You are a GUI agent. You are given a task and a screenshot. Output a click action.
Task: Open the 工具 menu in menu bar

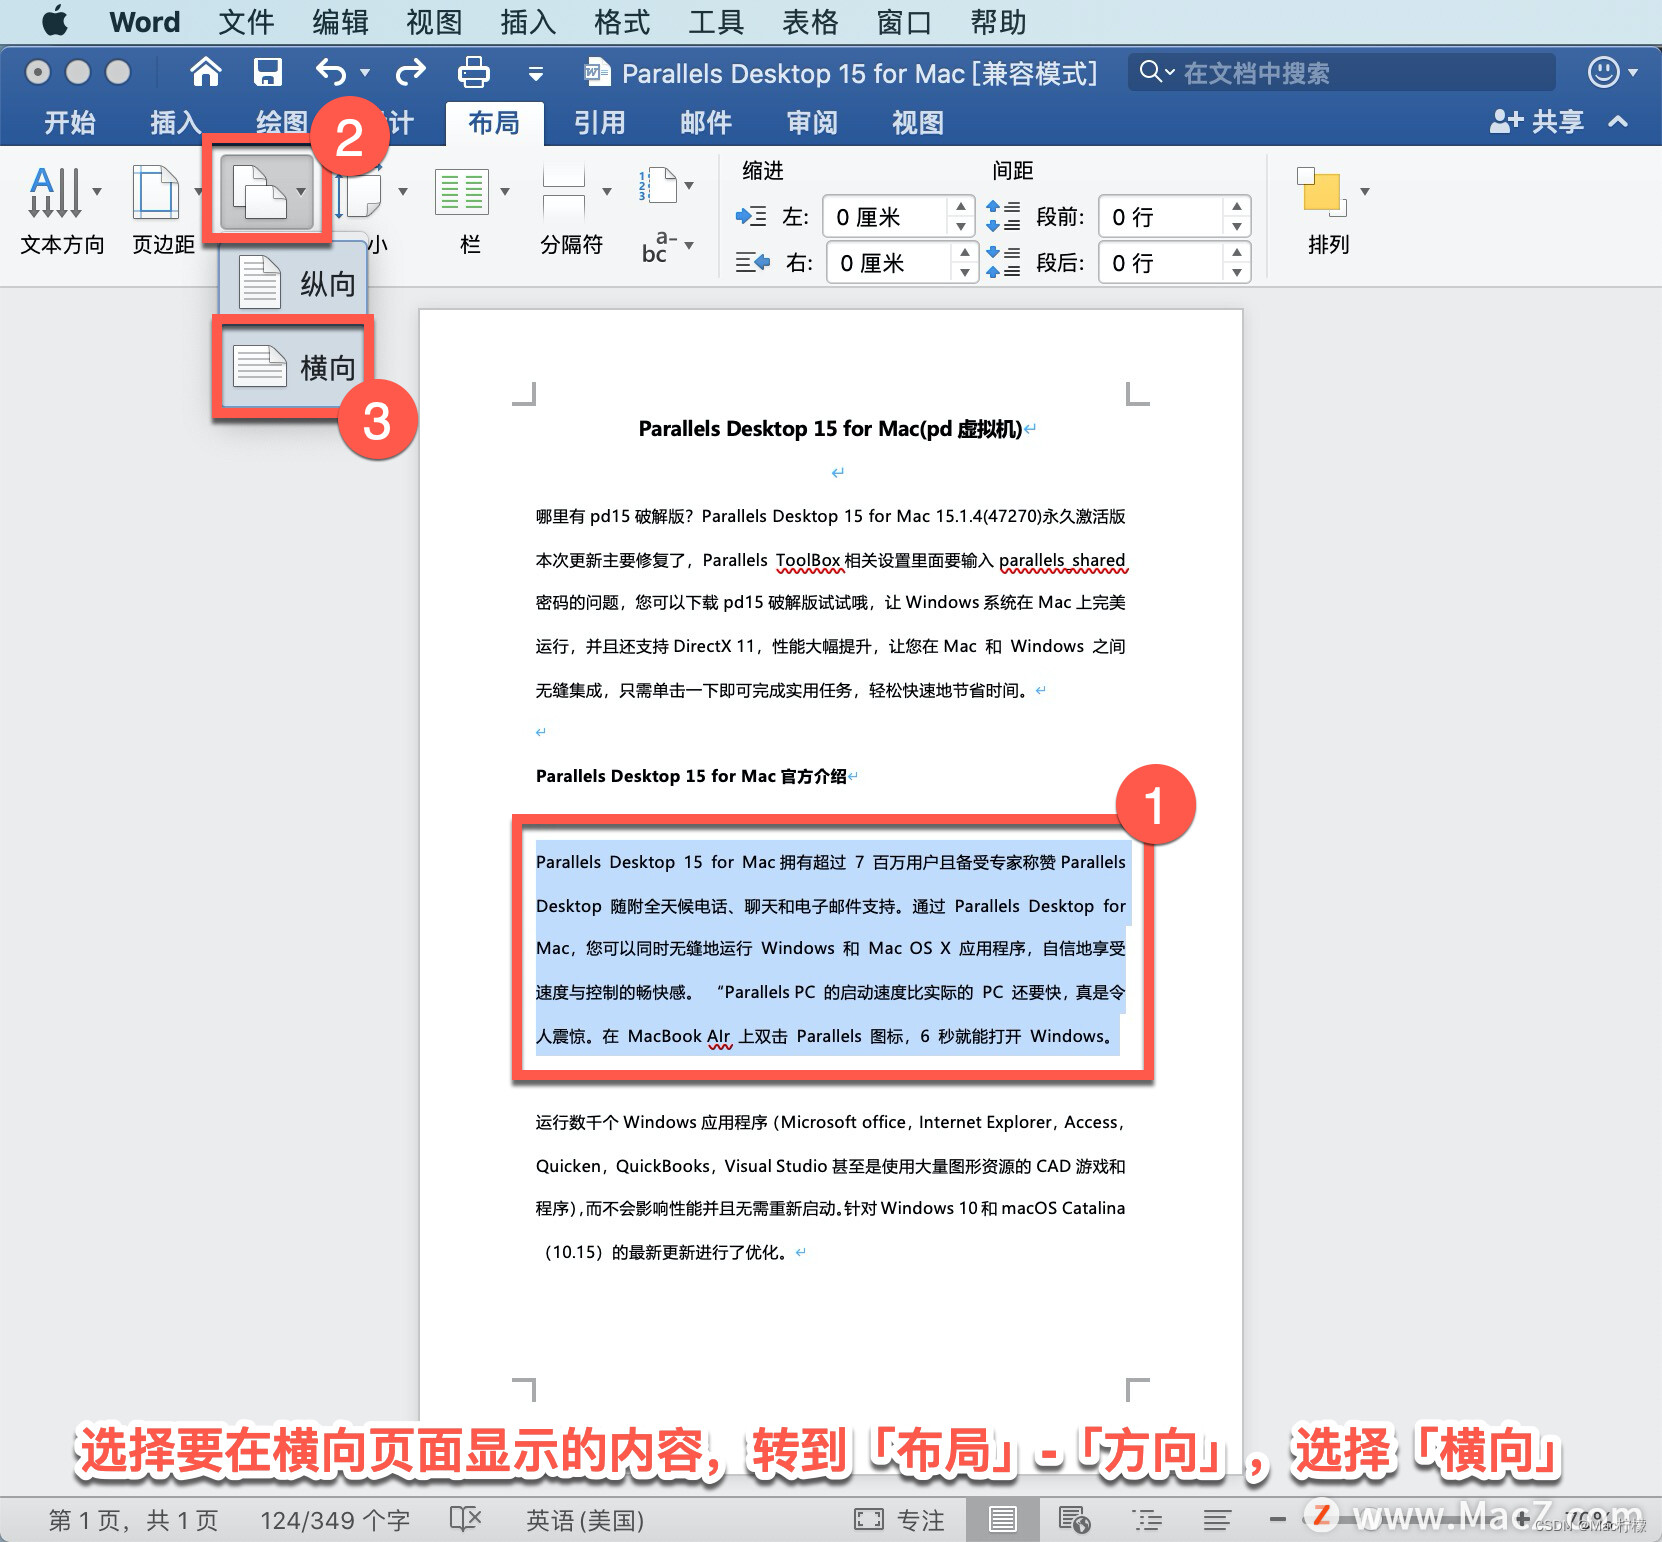[716, 22]
